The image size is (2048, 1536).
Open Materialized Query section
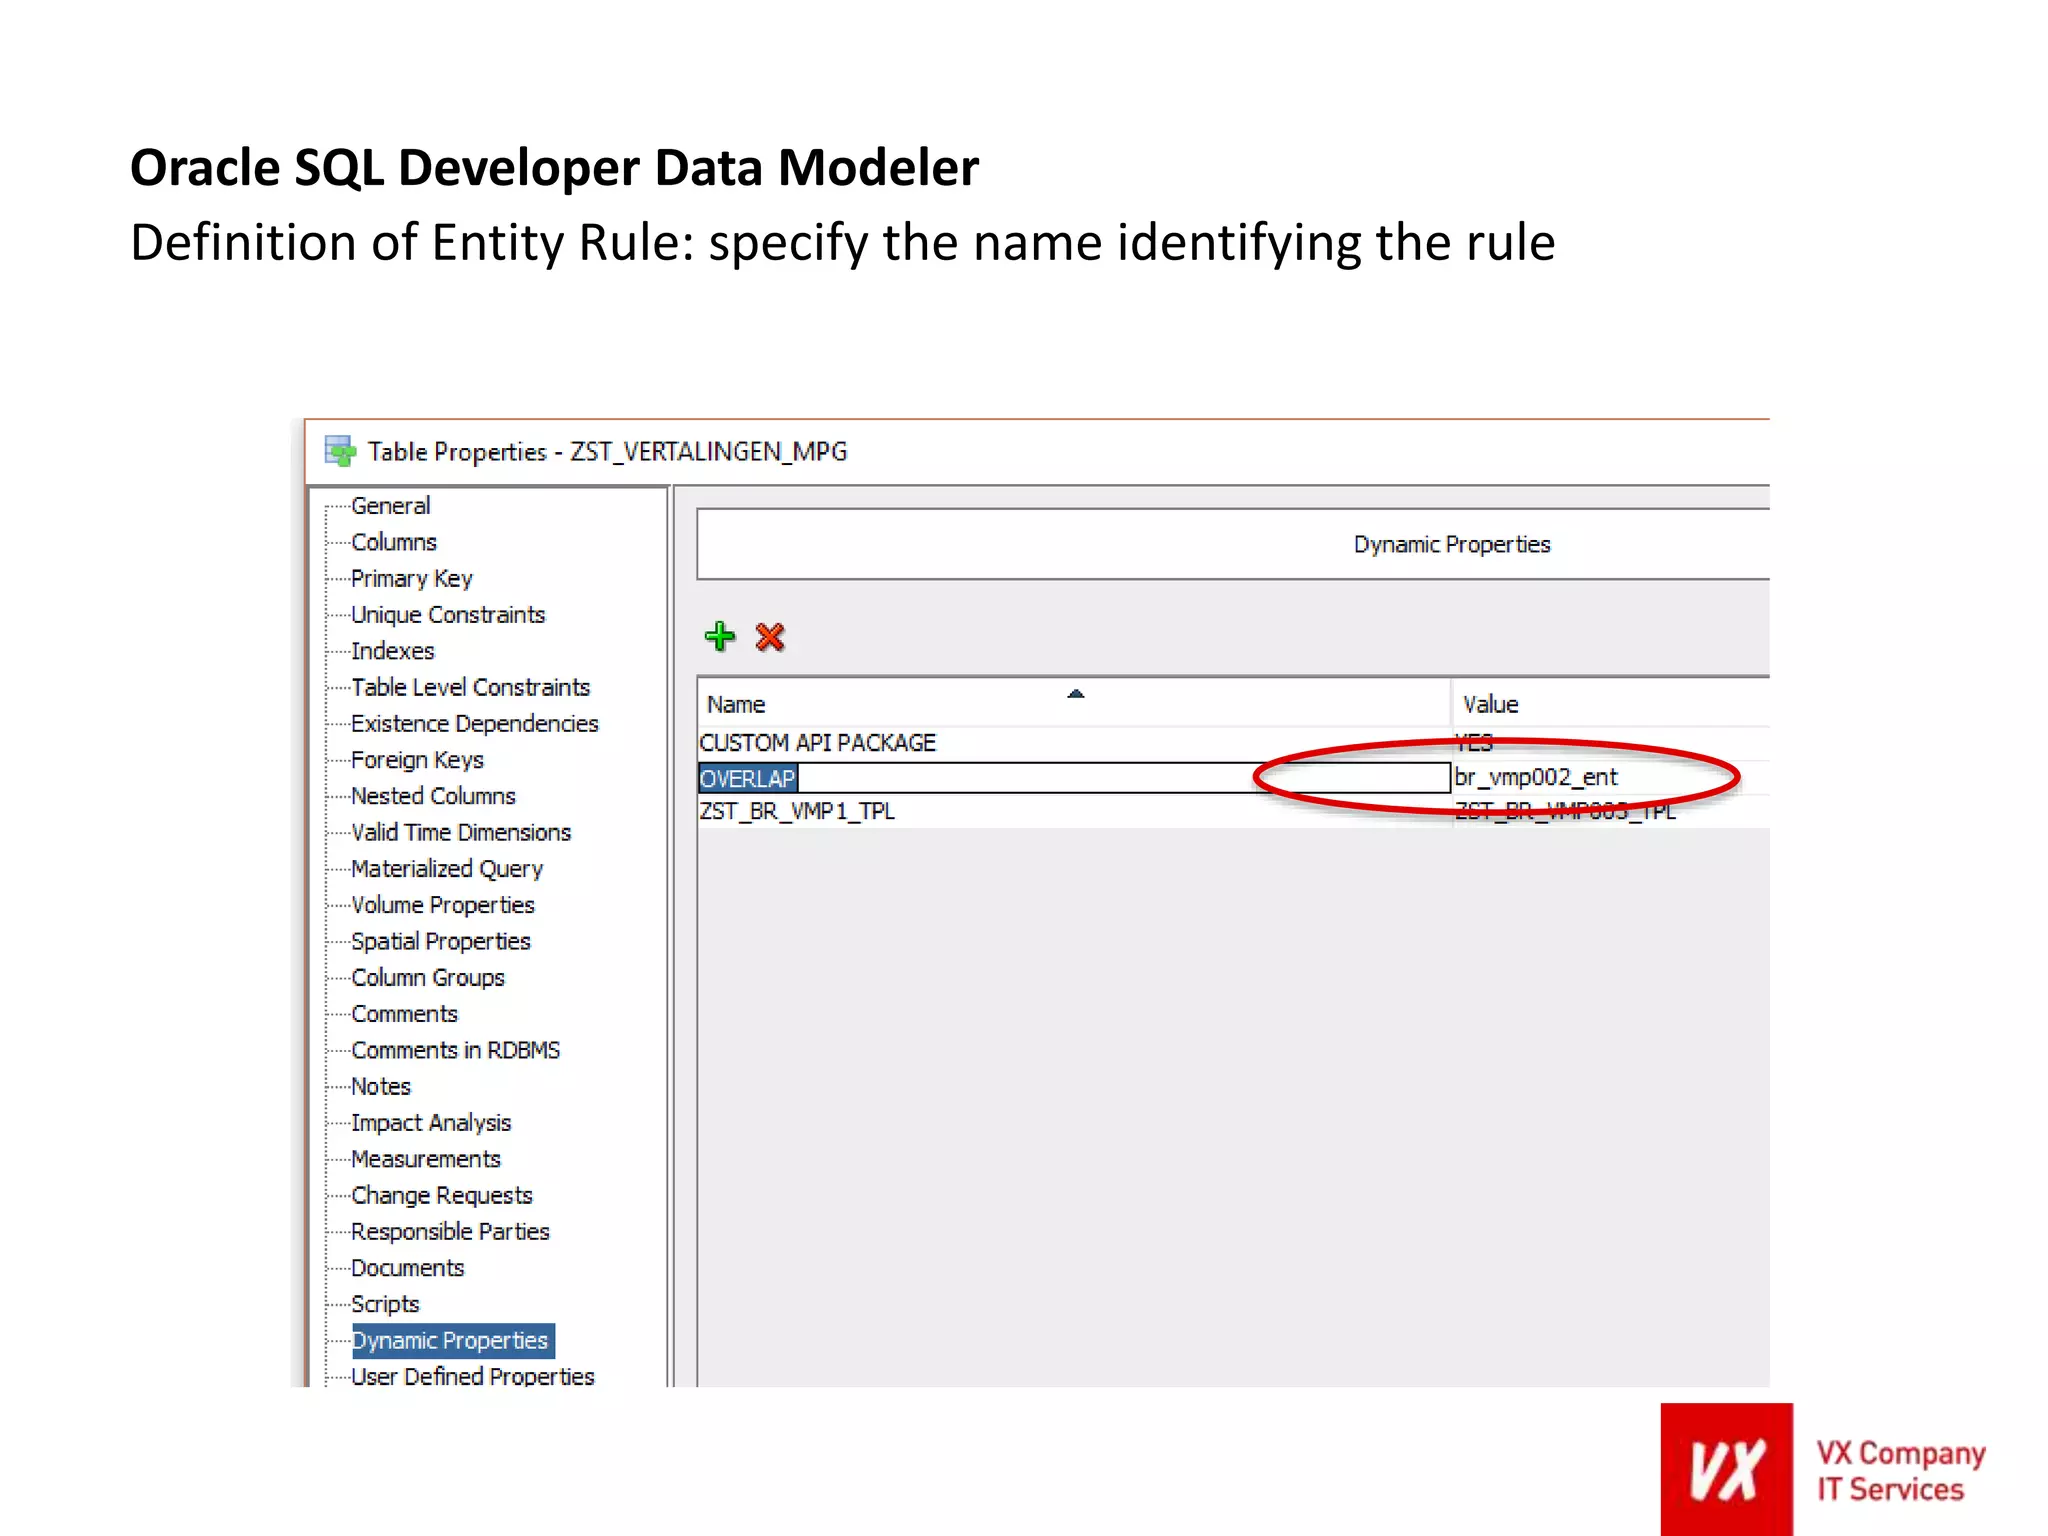tap(447, 869)
